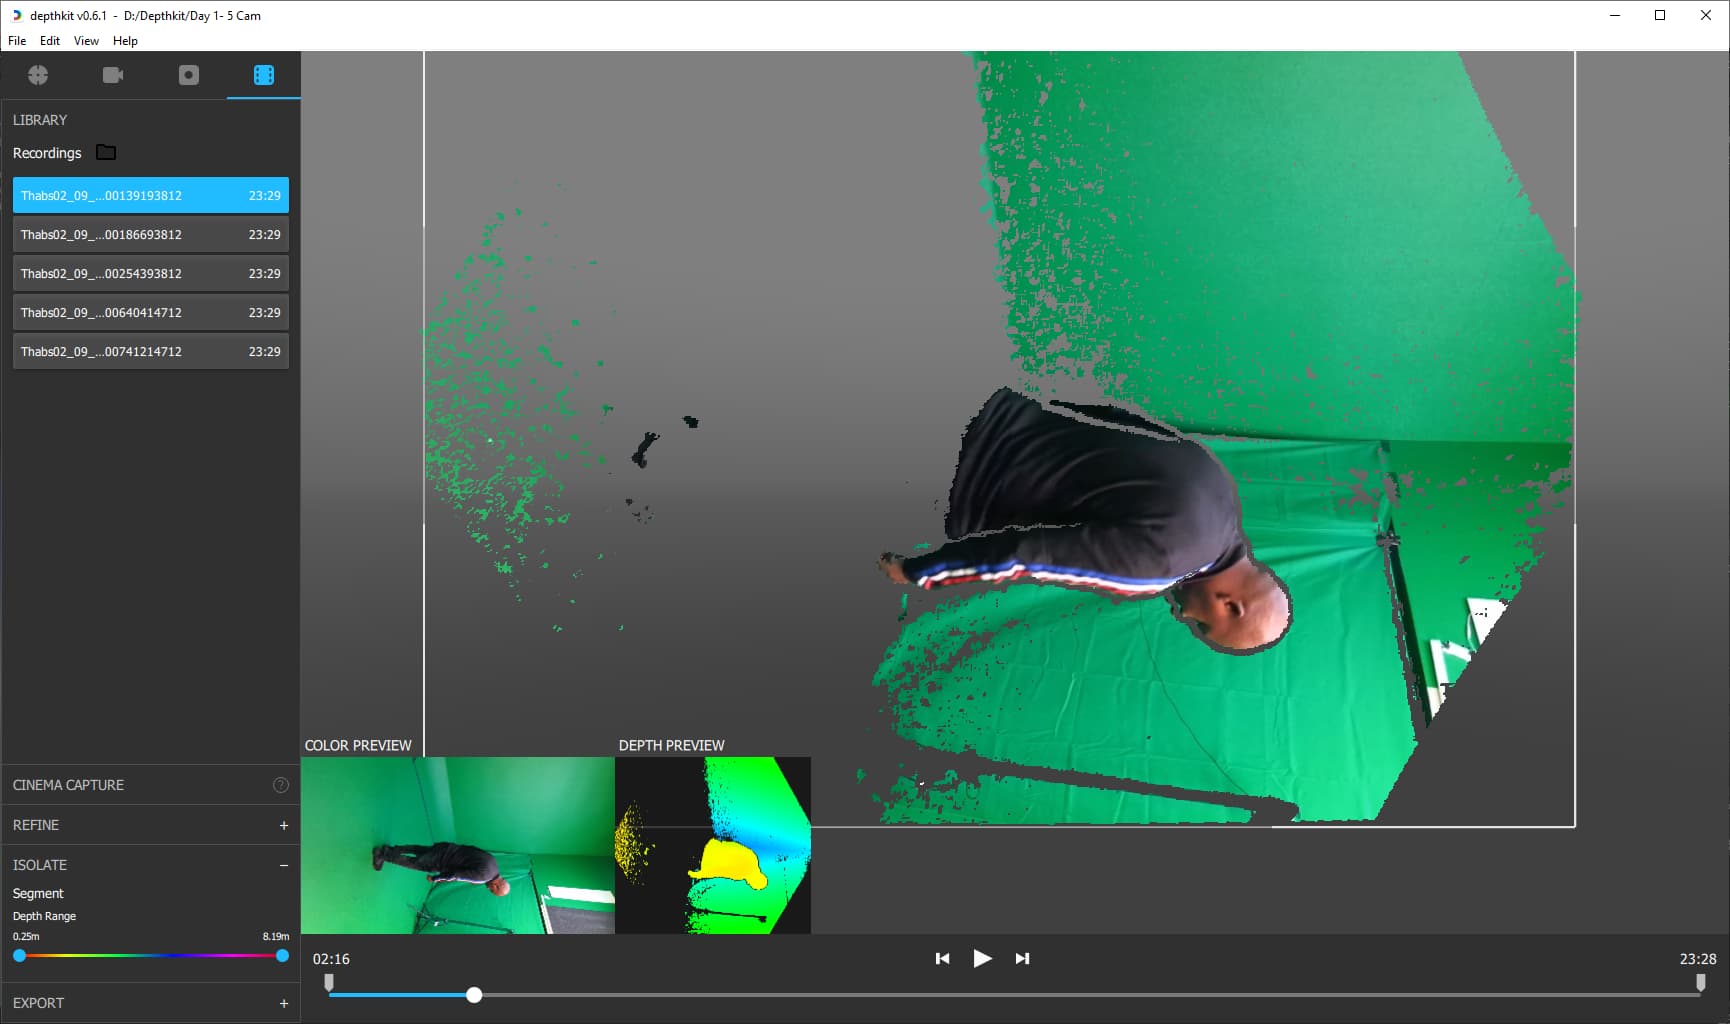Screen dimensions: 1730x1024
Task: Open the File menu
Action: tap(17, 41)
